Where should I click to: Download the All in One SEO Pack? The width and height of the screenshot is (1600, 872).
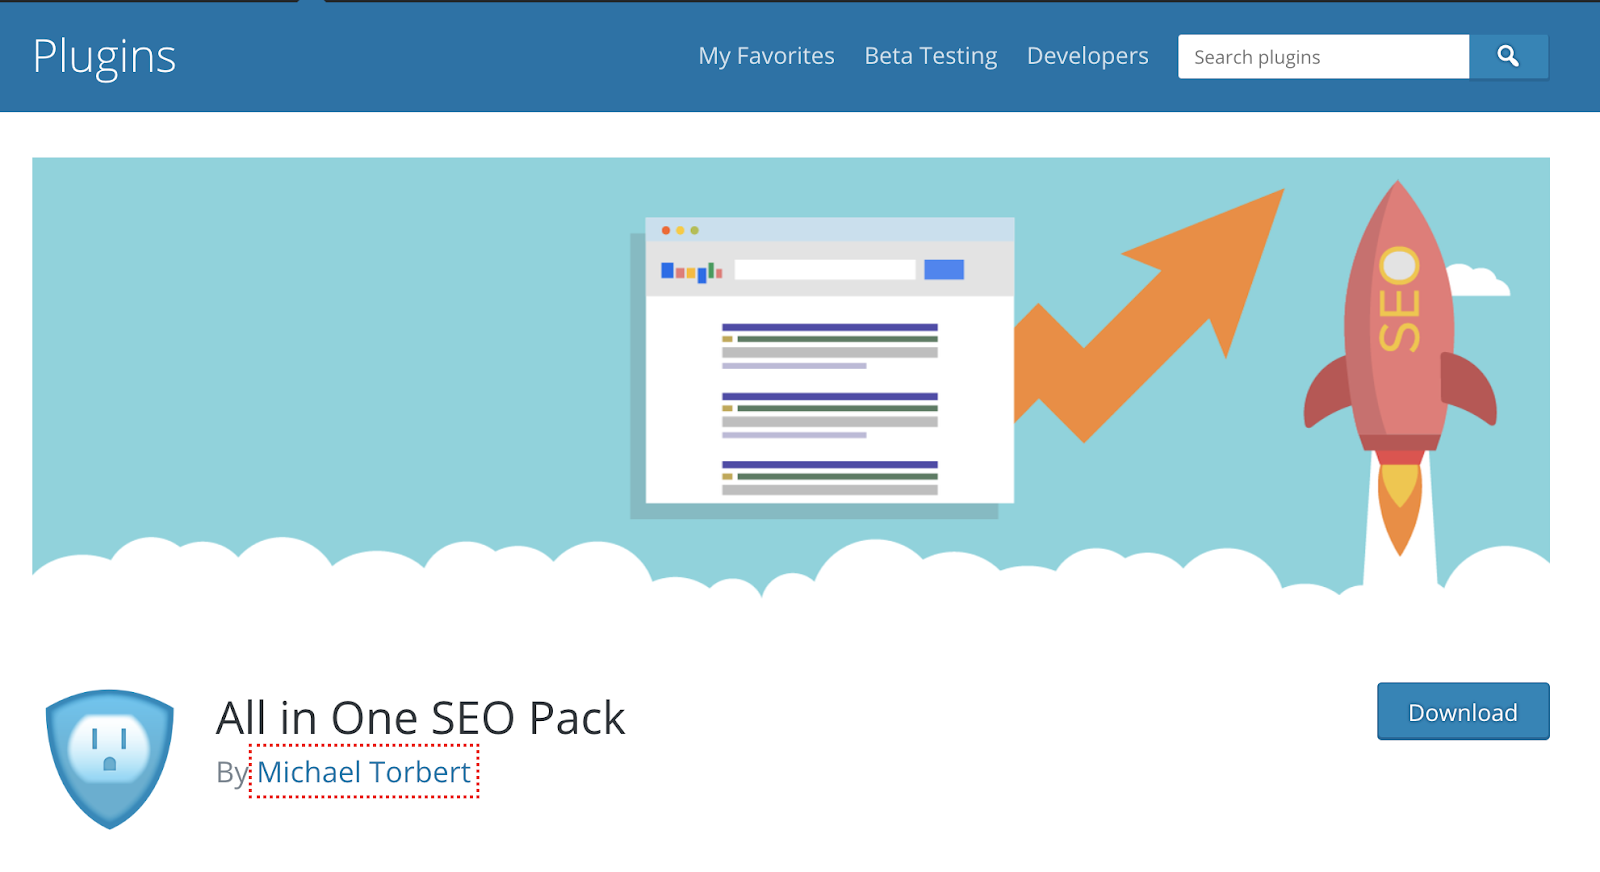[1463, 711]
